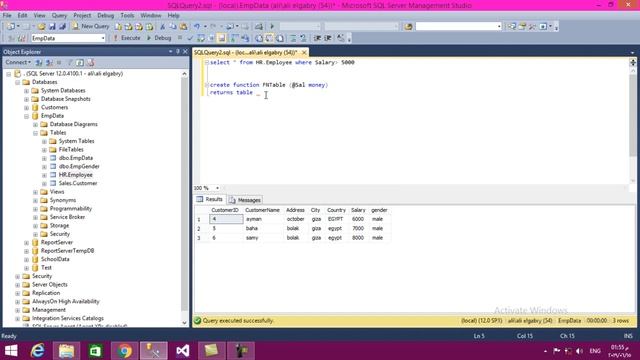
Task: Open the Query menu
Action: point(59,16)
